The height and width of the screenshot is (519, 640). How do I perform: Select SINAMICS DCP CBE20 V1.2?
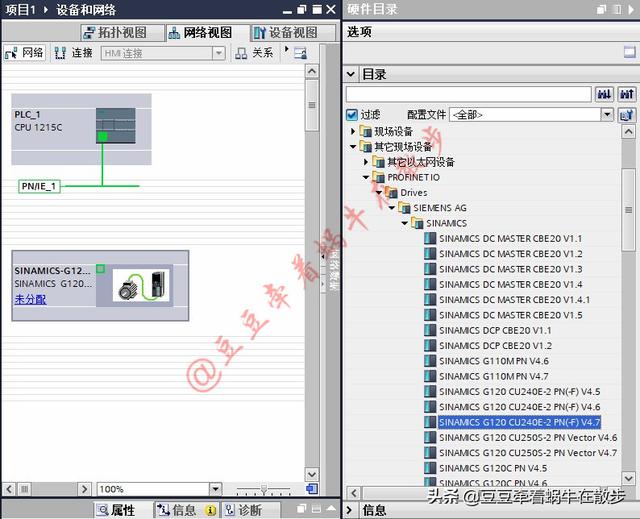tap(495, 346)
